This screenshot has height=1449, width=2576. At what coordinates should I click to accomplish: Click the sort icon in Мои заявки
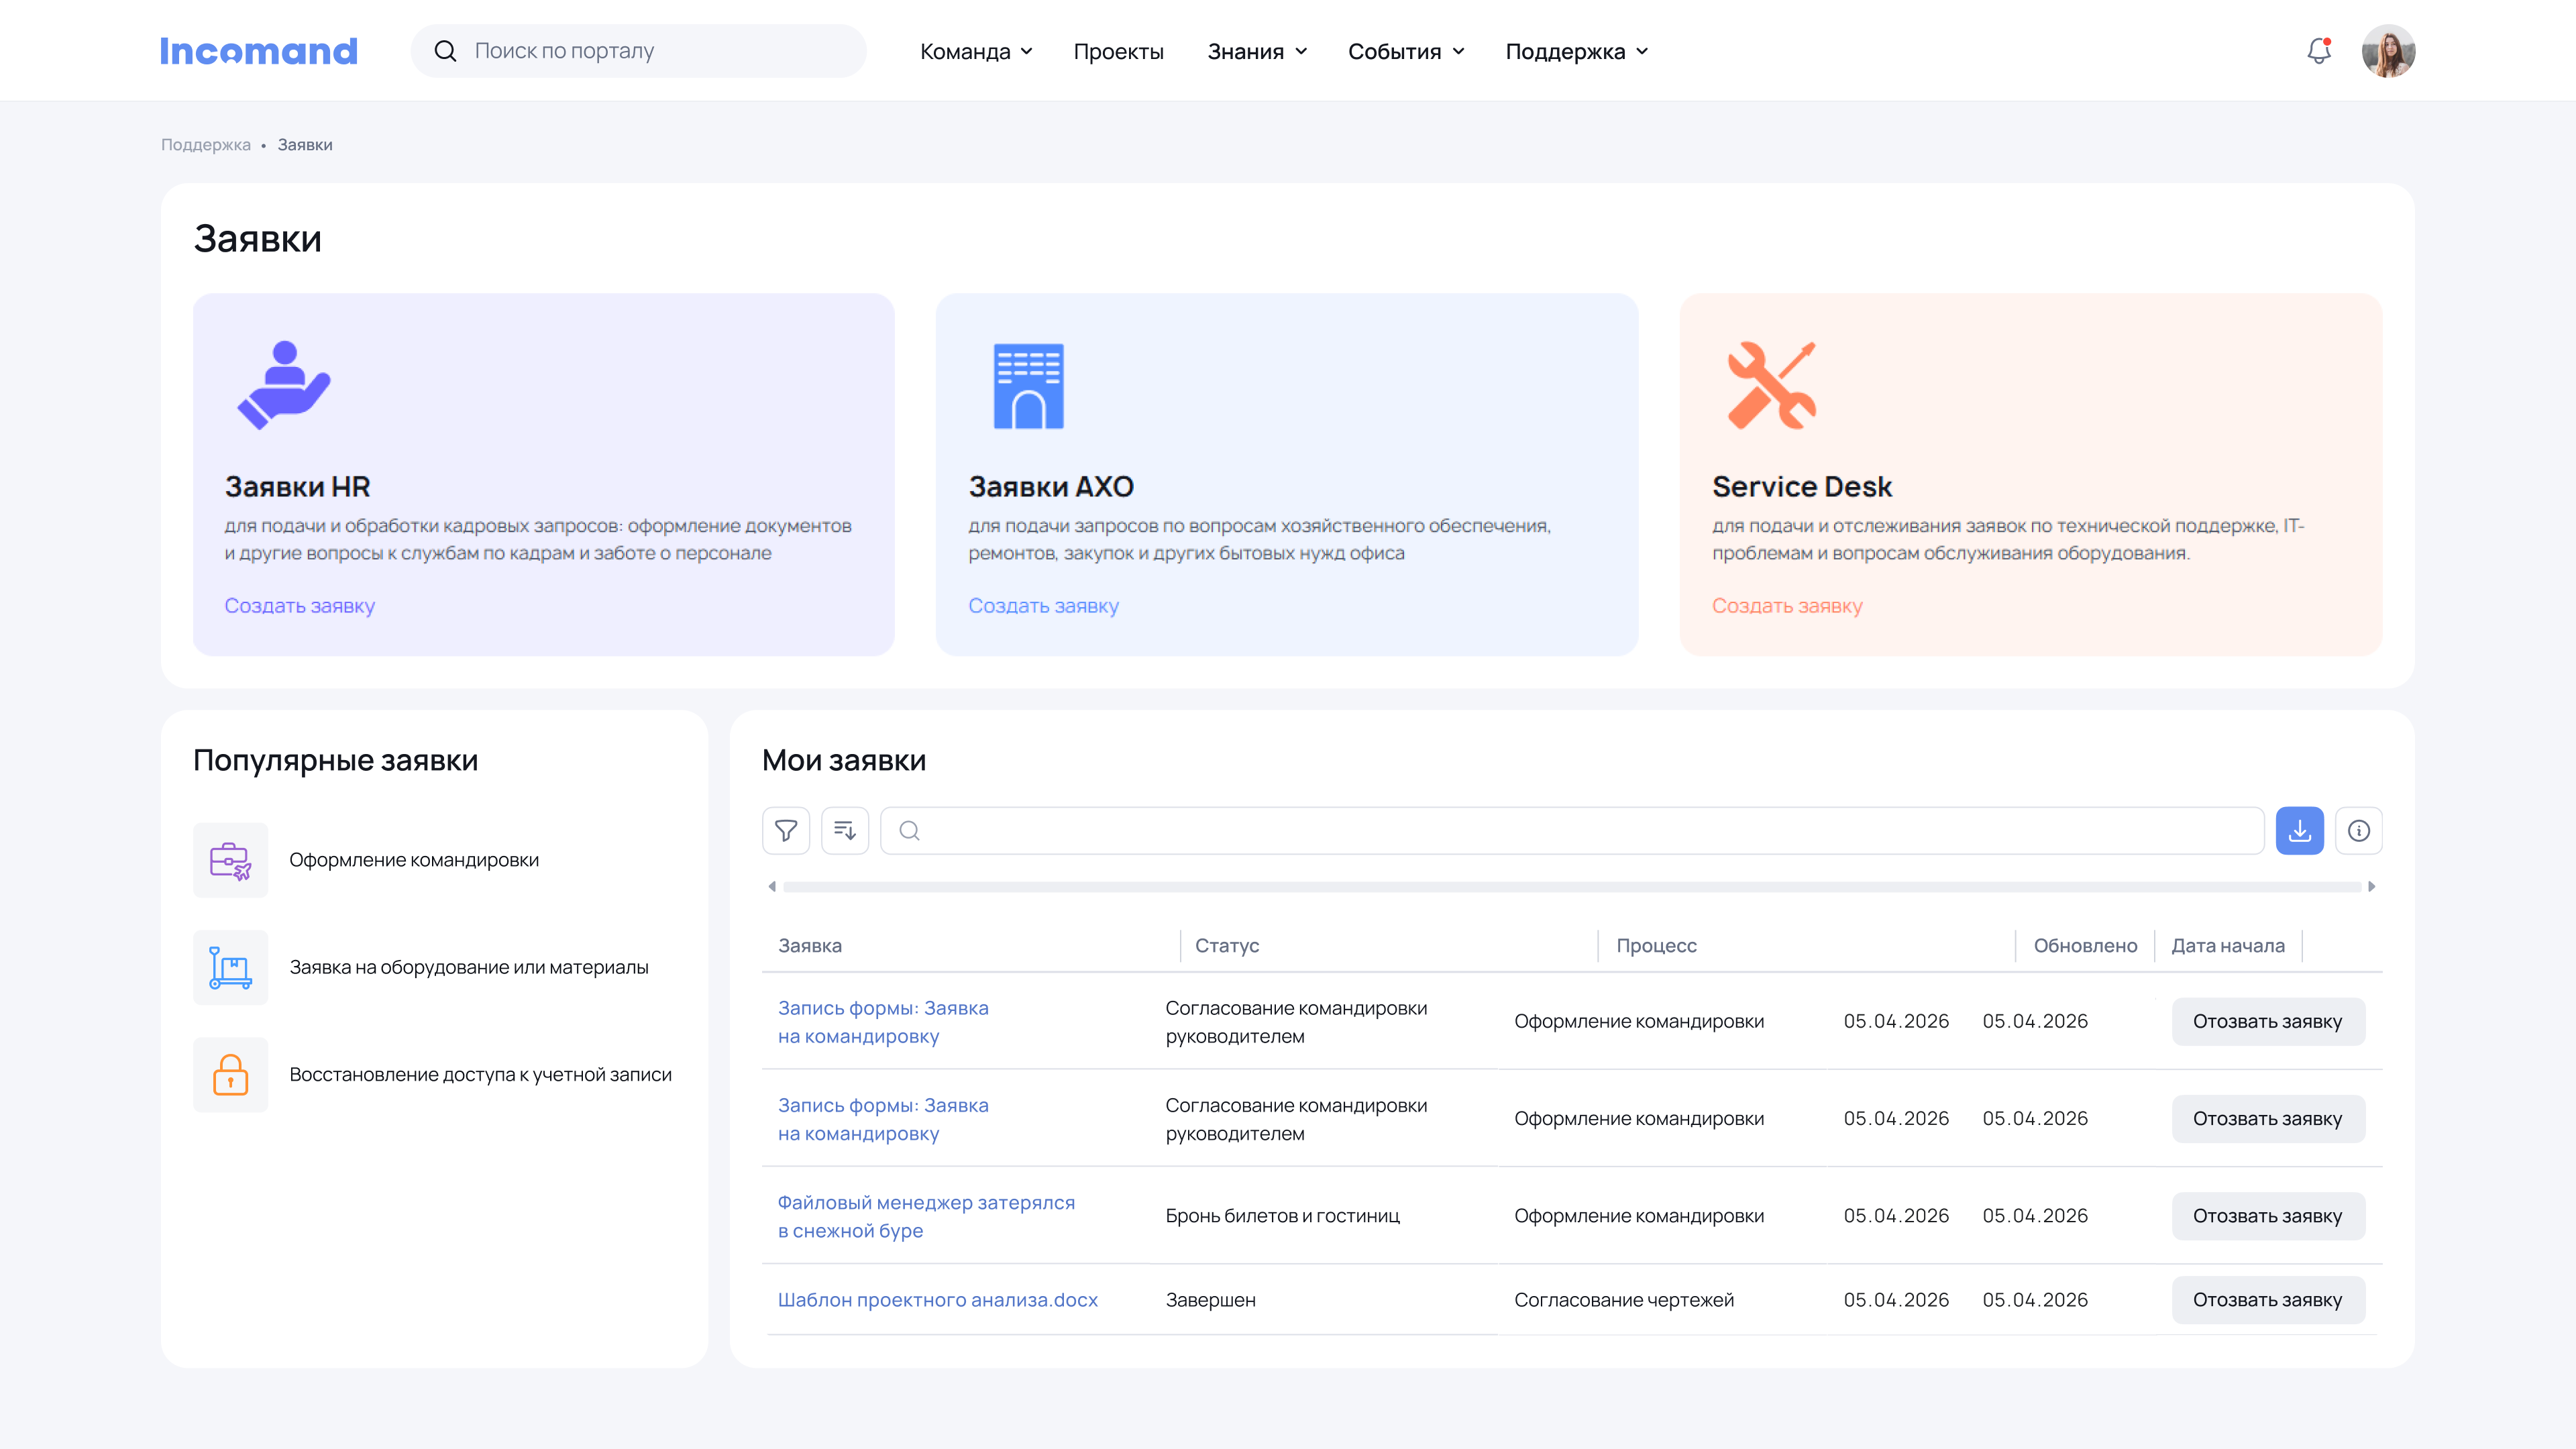(845, 830)
